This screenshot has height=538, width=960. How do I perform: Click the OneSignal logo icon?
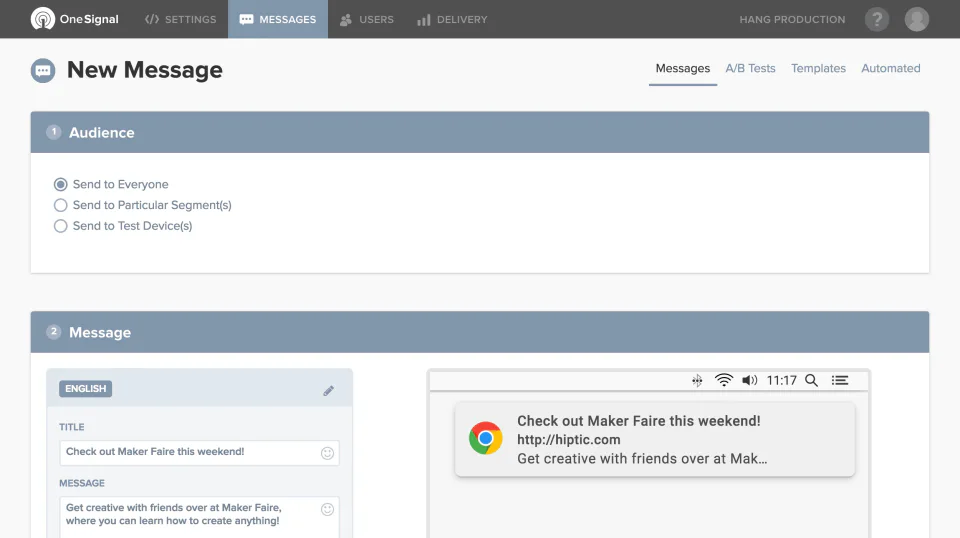coord(43,19)
